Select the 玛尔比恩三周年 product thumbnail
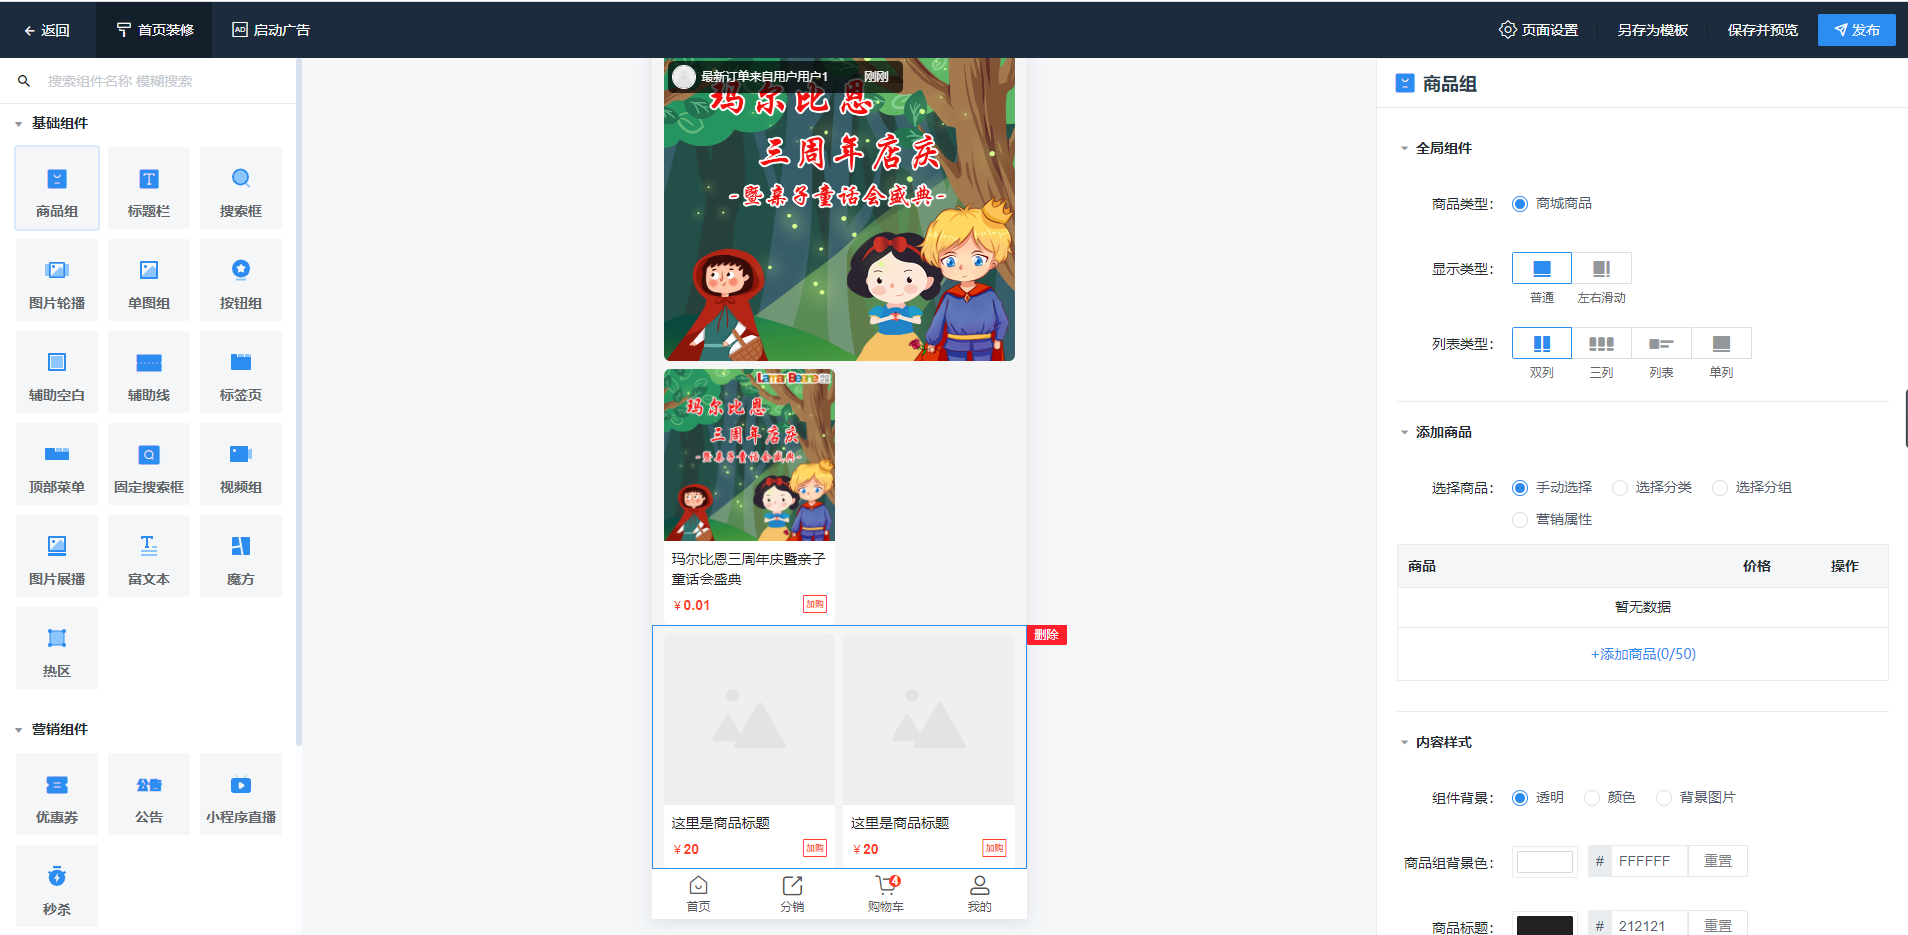 (749, 455)
